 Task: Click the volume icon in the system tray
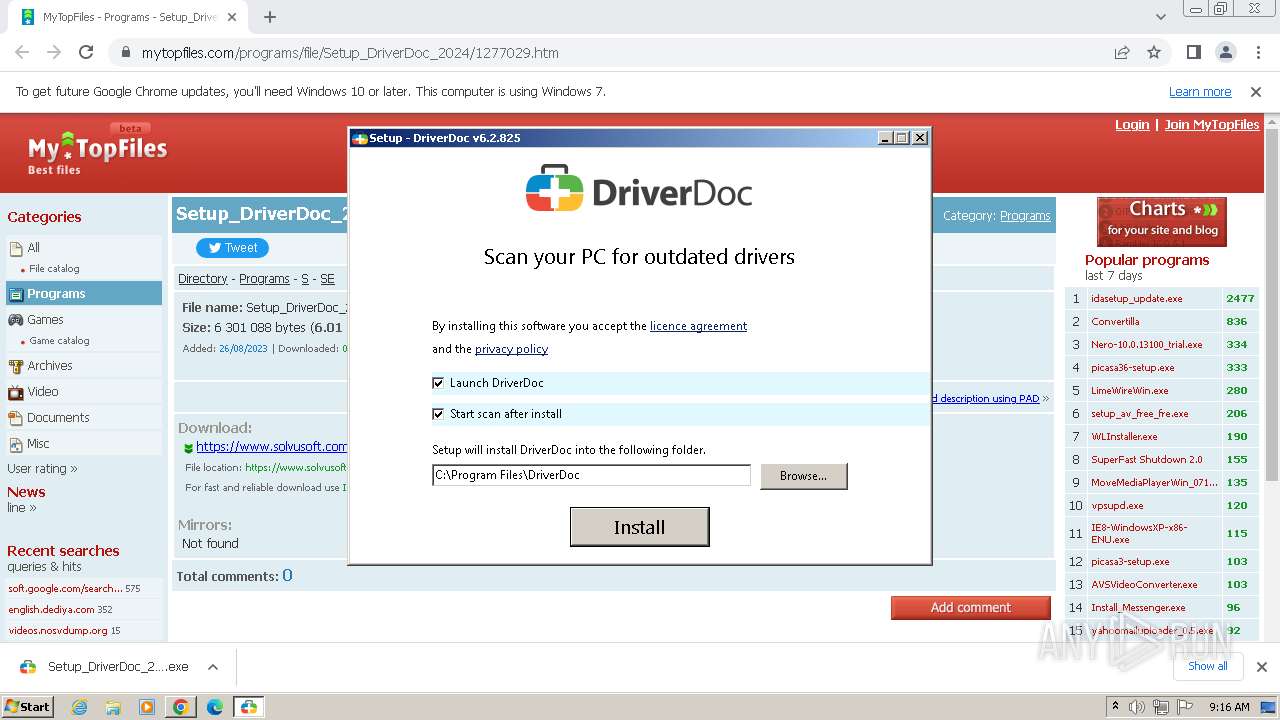click(x=1138, y=707)
